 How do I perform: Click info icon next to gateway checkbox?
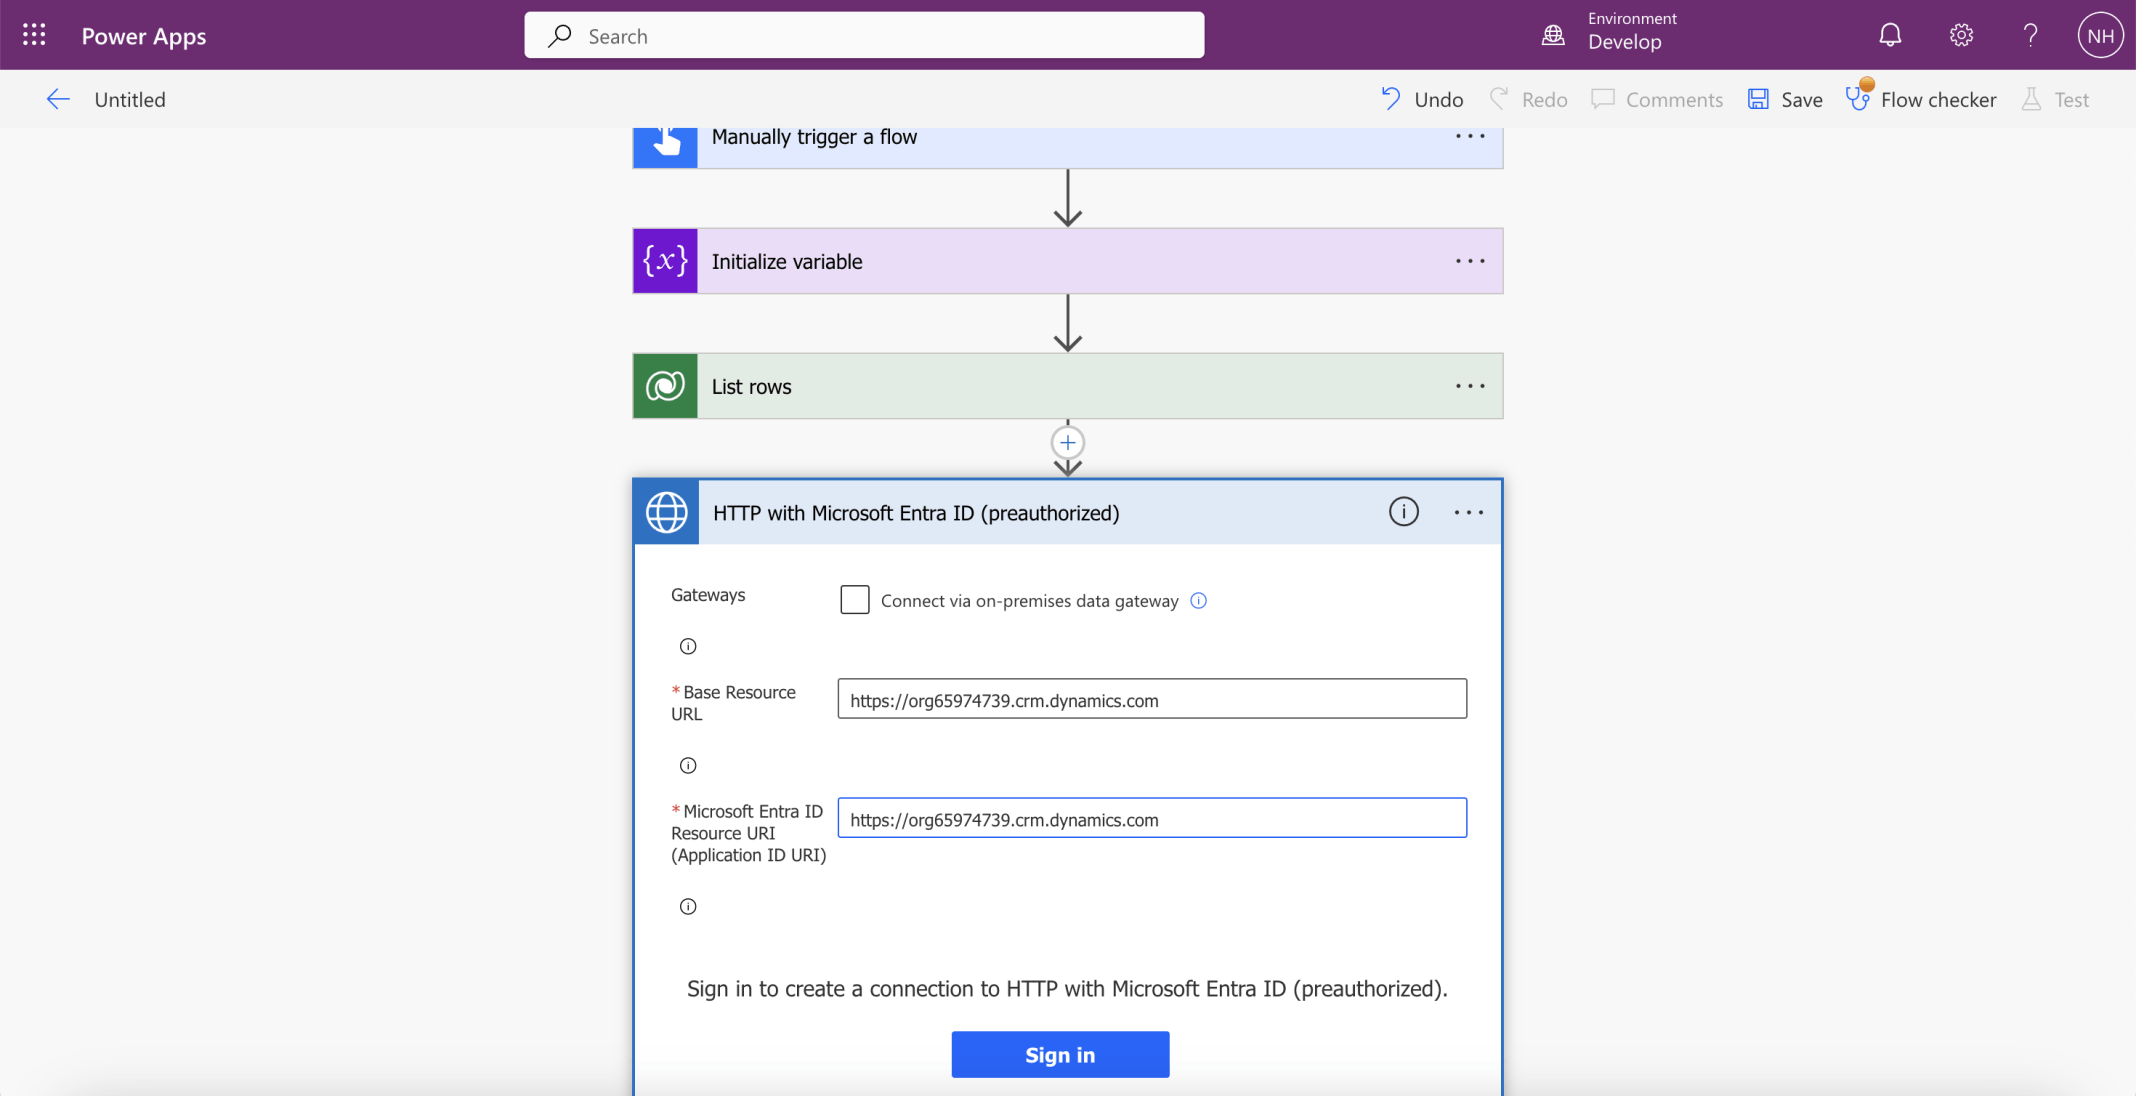(1198, 600)
